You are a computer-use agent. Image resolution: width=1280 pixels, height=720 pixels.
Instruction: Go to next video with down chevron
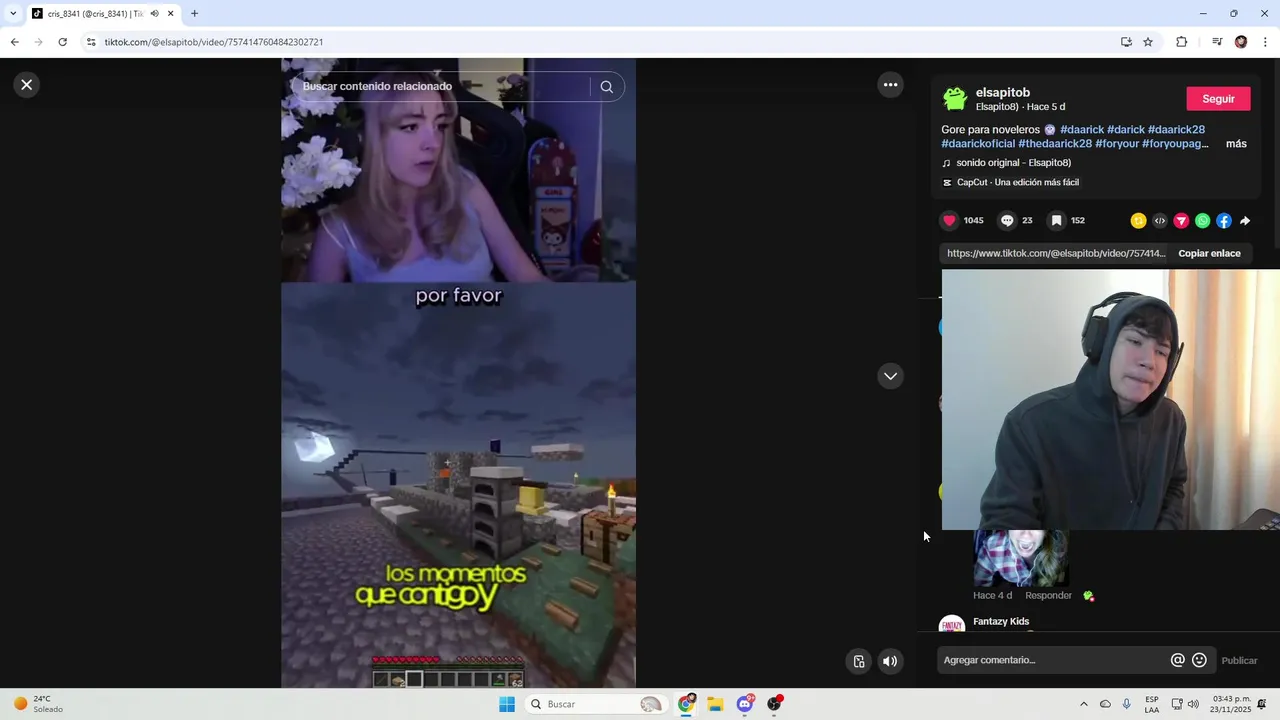point(890,376)
